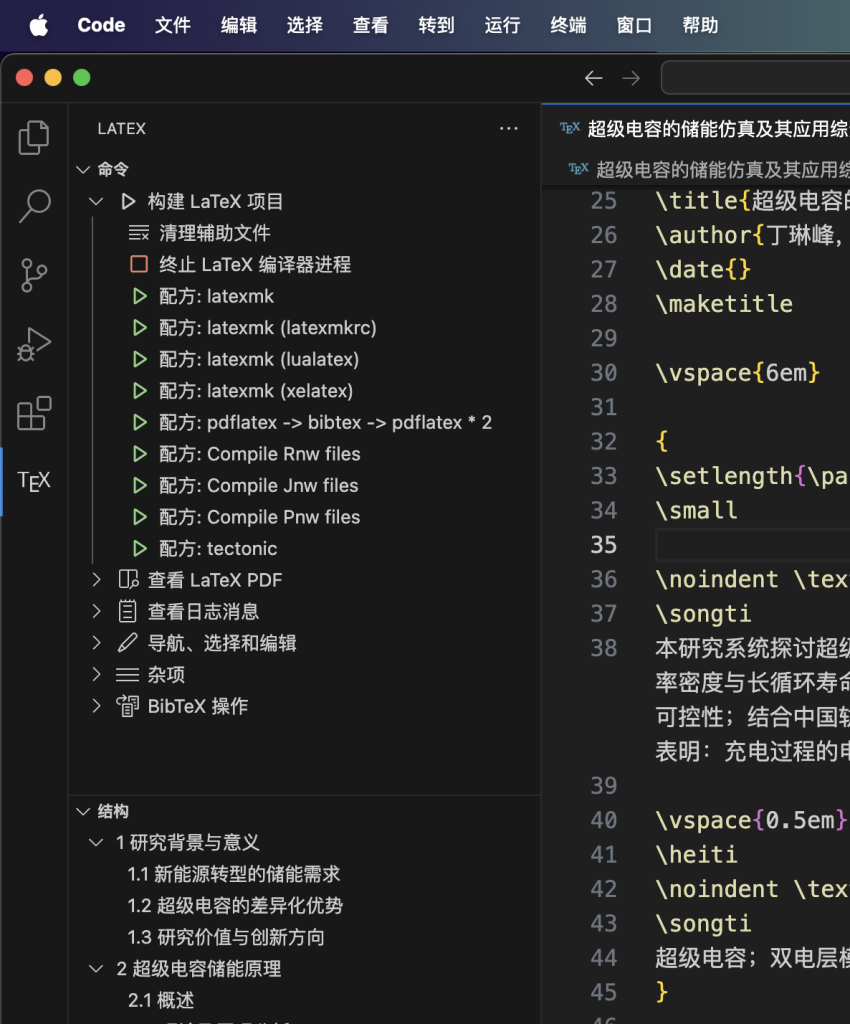Click the \maketitle command on line 28

coord(724,304)
